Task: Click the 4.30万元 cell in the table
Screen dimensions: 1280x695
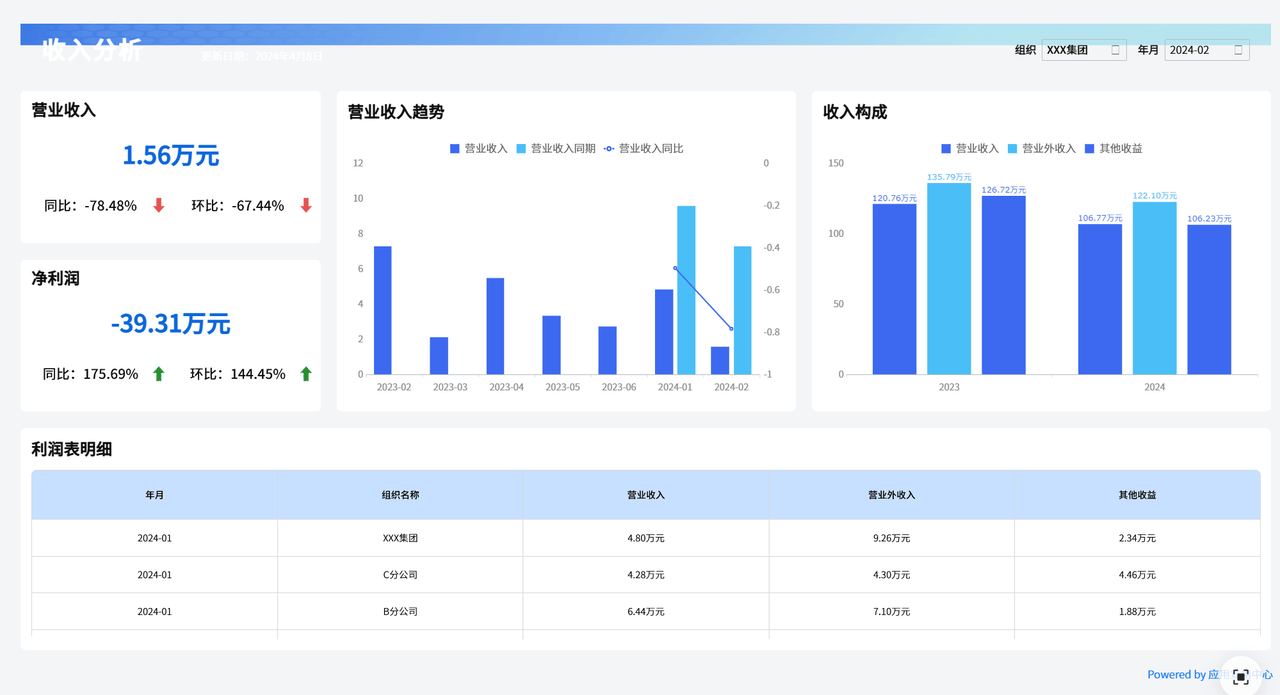Action: [891, 575]
